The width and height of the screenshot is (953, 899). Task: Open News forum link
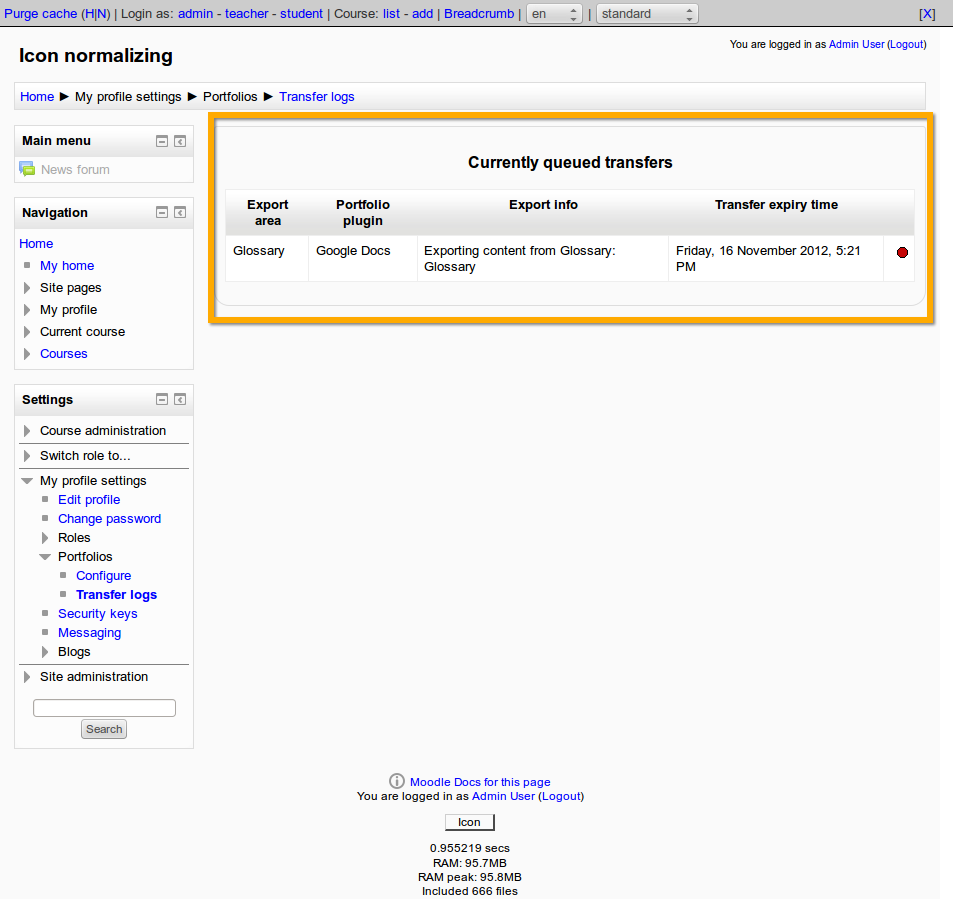(75, 170)
